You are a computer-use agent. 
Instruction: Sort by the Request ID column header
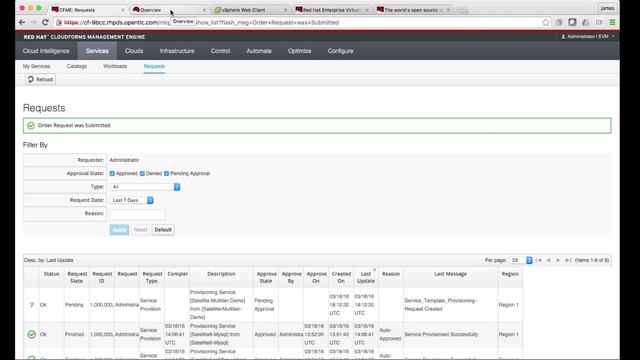[102, 278]
